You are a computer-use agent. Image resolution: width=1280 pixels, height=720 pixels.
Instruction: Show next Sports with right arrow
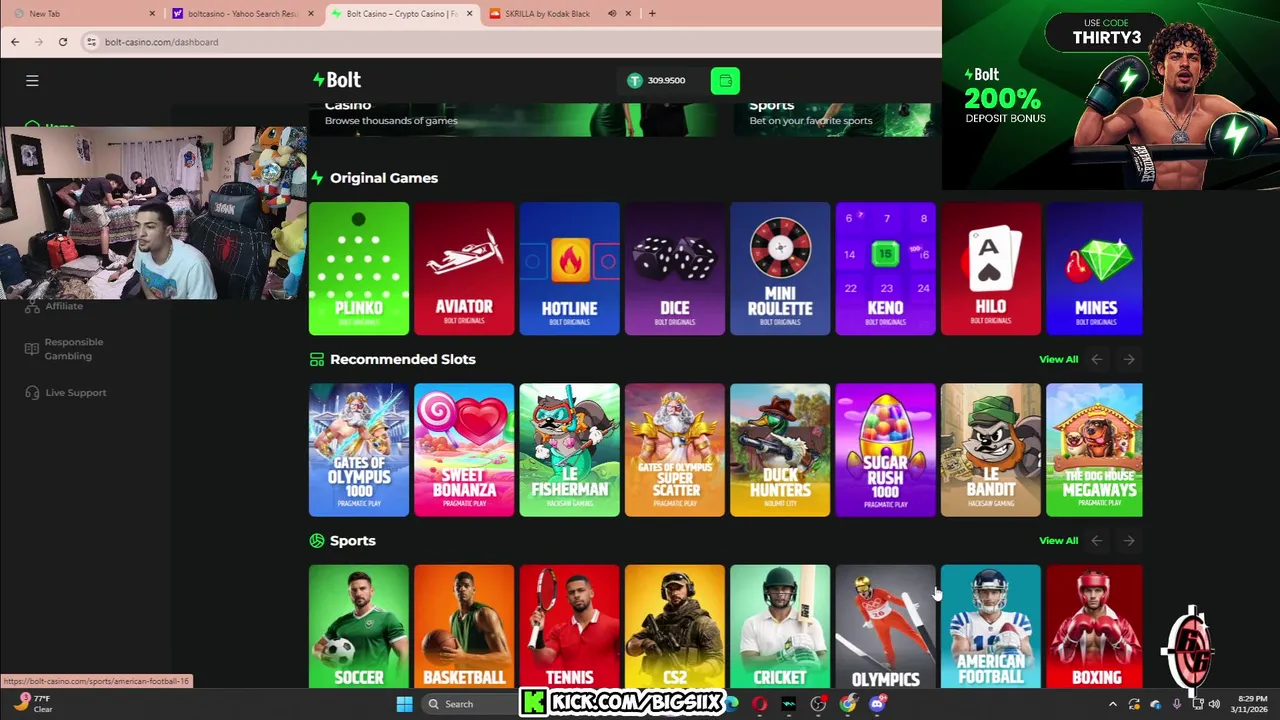(x=1129, y=540)
